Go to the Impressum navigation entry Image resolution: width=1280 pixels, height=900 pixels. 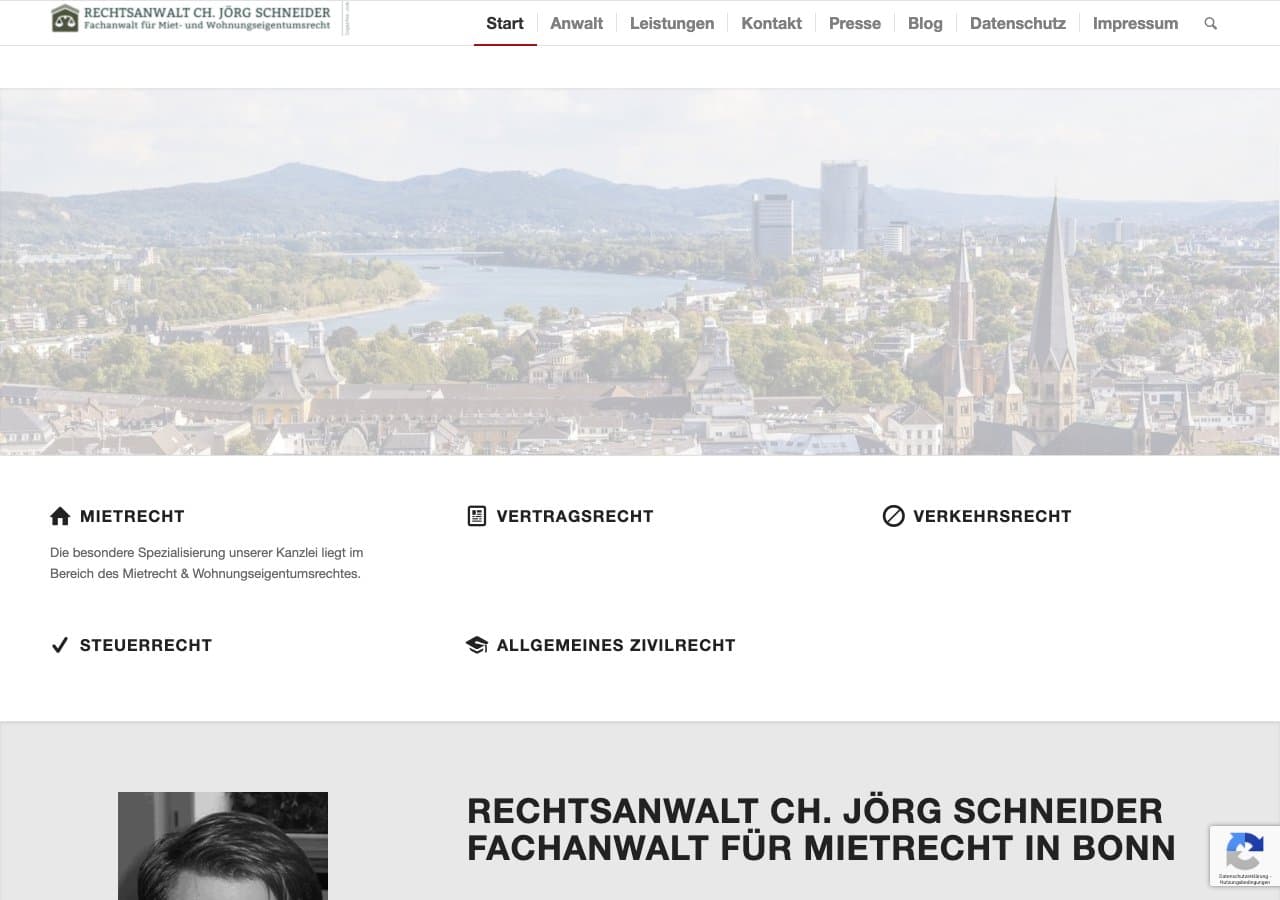coord(1135,23)
